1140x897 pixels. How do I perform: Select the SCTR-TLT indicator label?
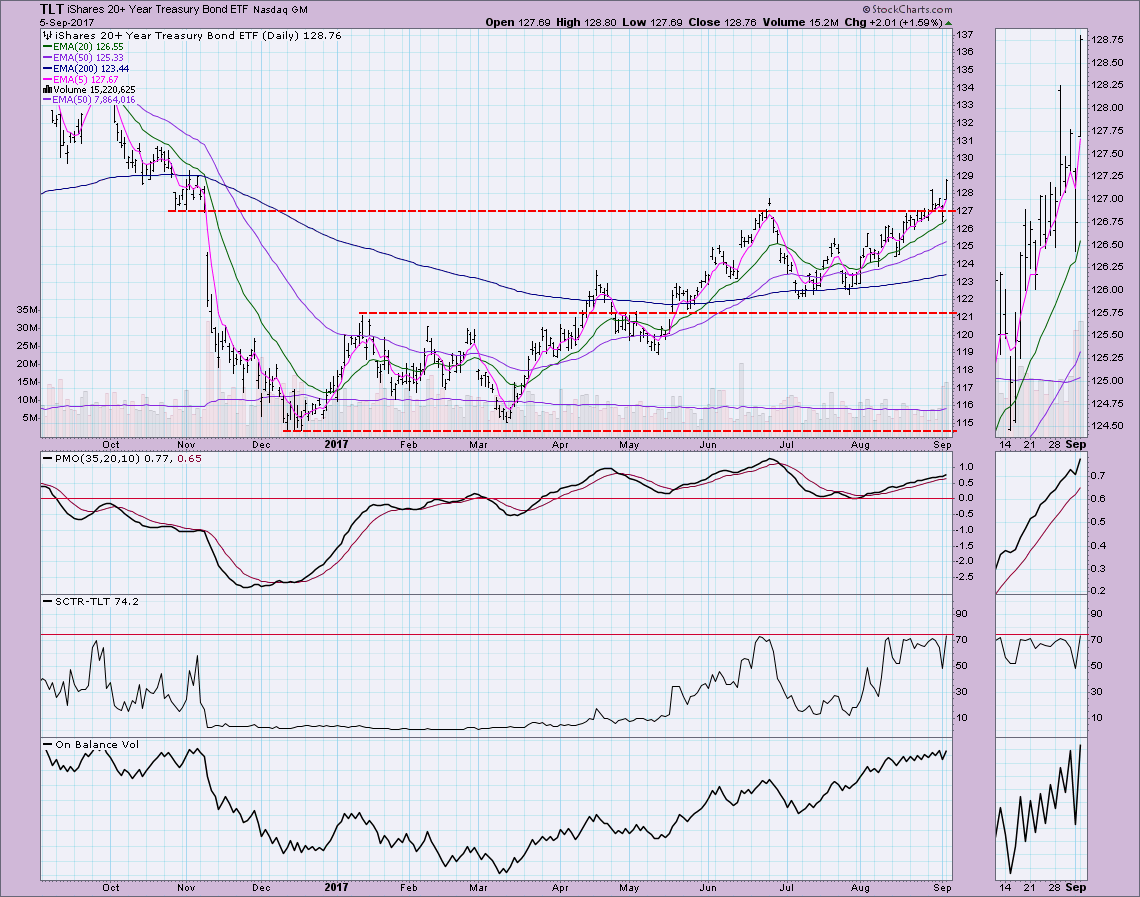76,600
